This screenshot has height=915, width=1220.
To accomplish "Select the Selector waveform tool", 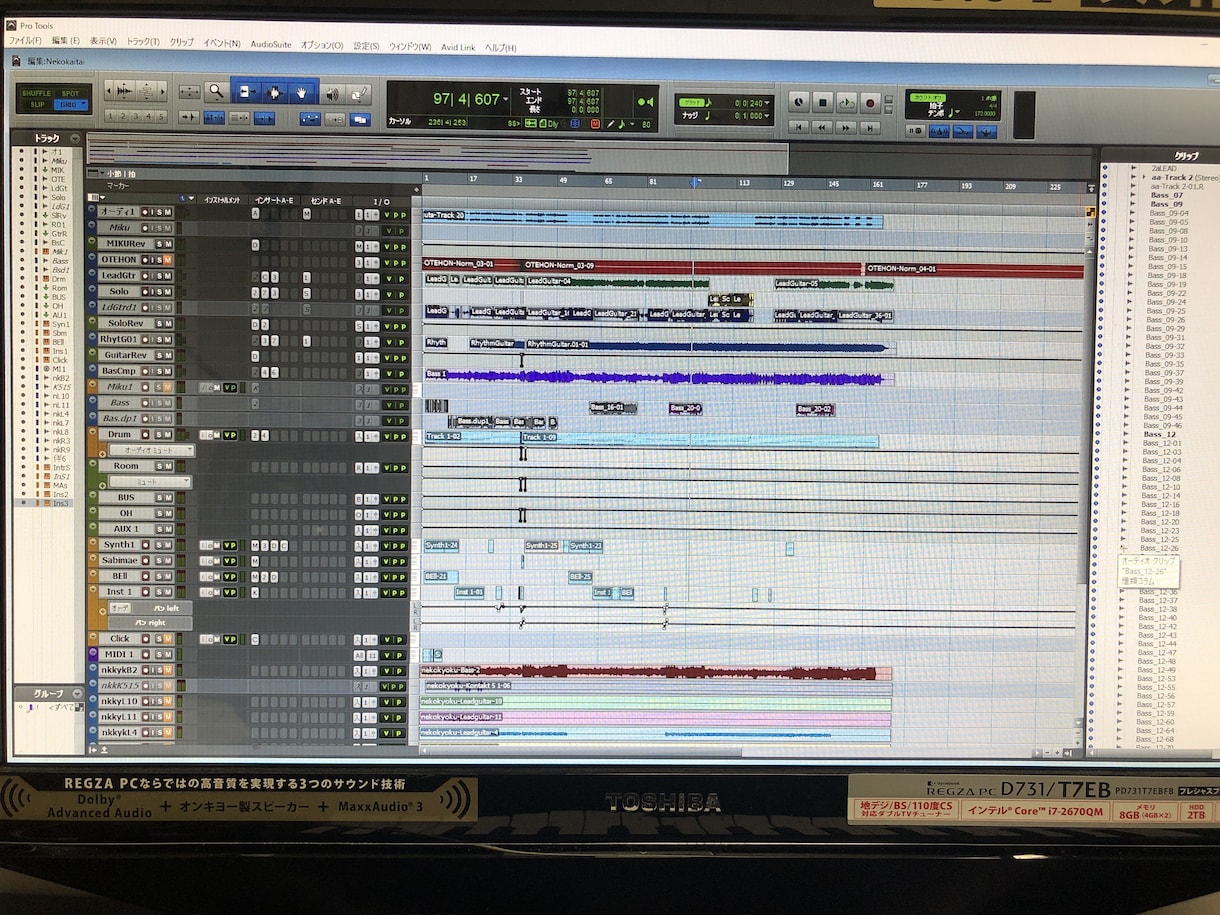I will coord(275,92).
